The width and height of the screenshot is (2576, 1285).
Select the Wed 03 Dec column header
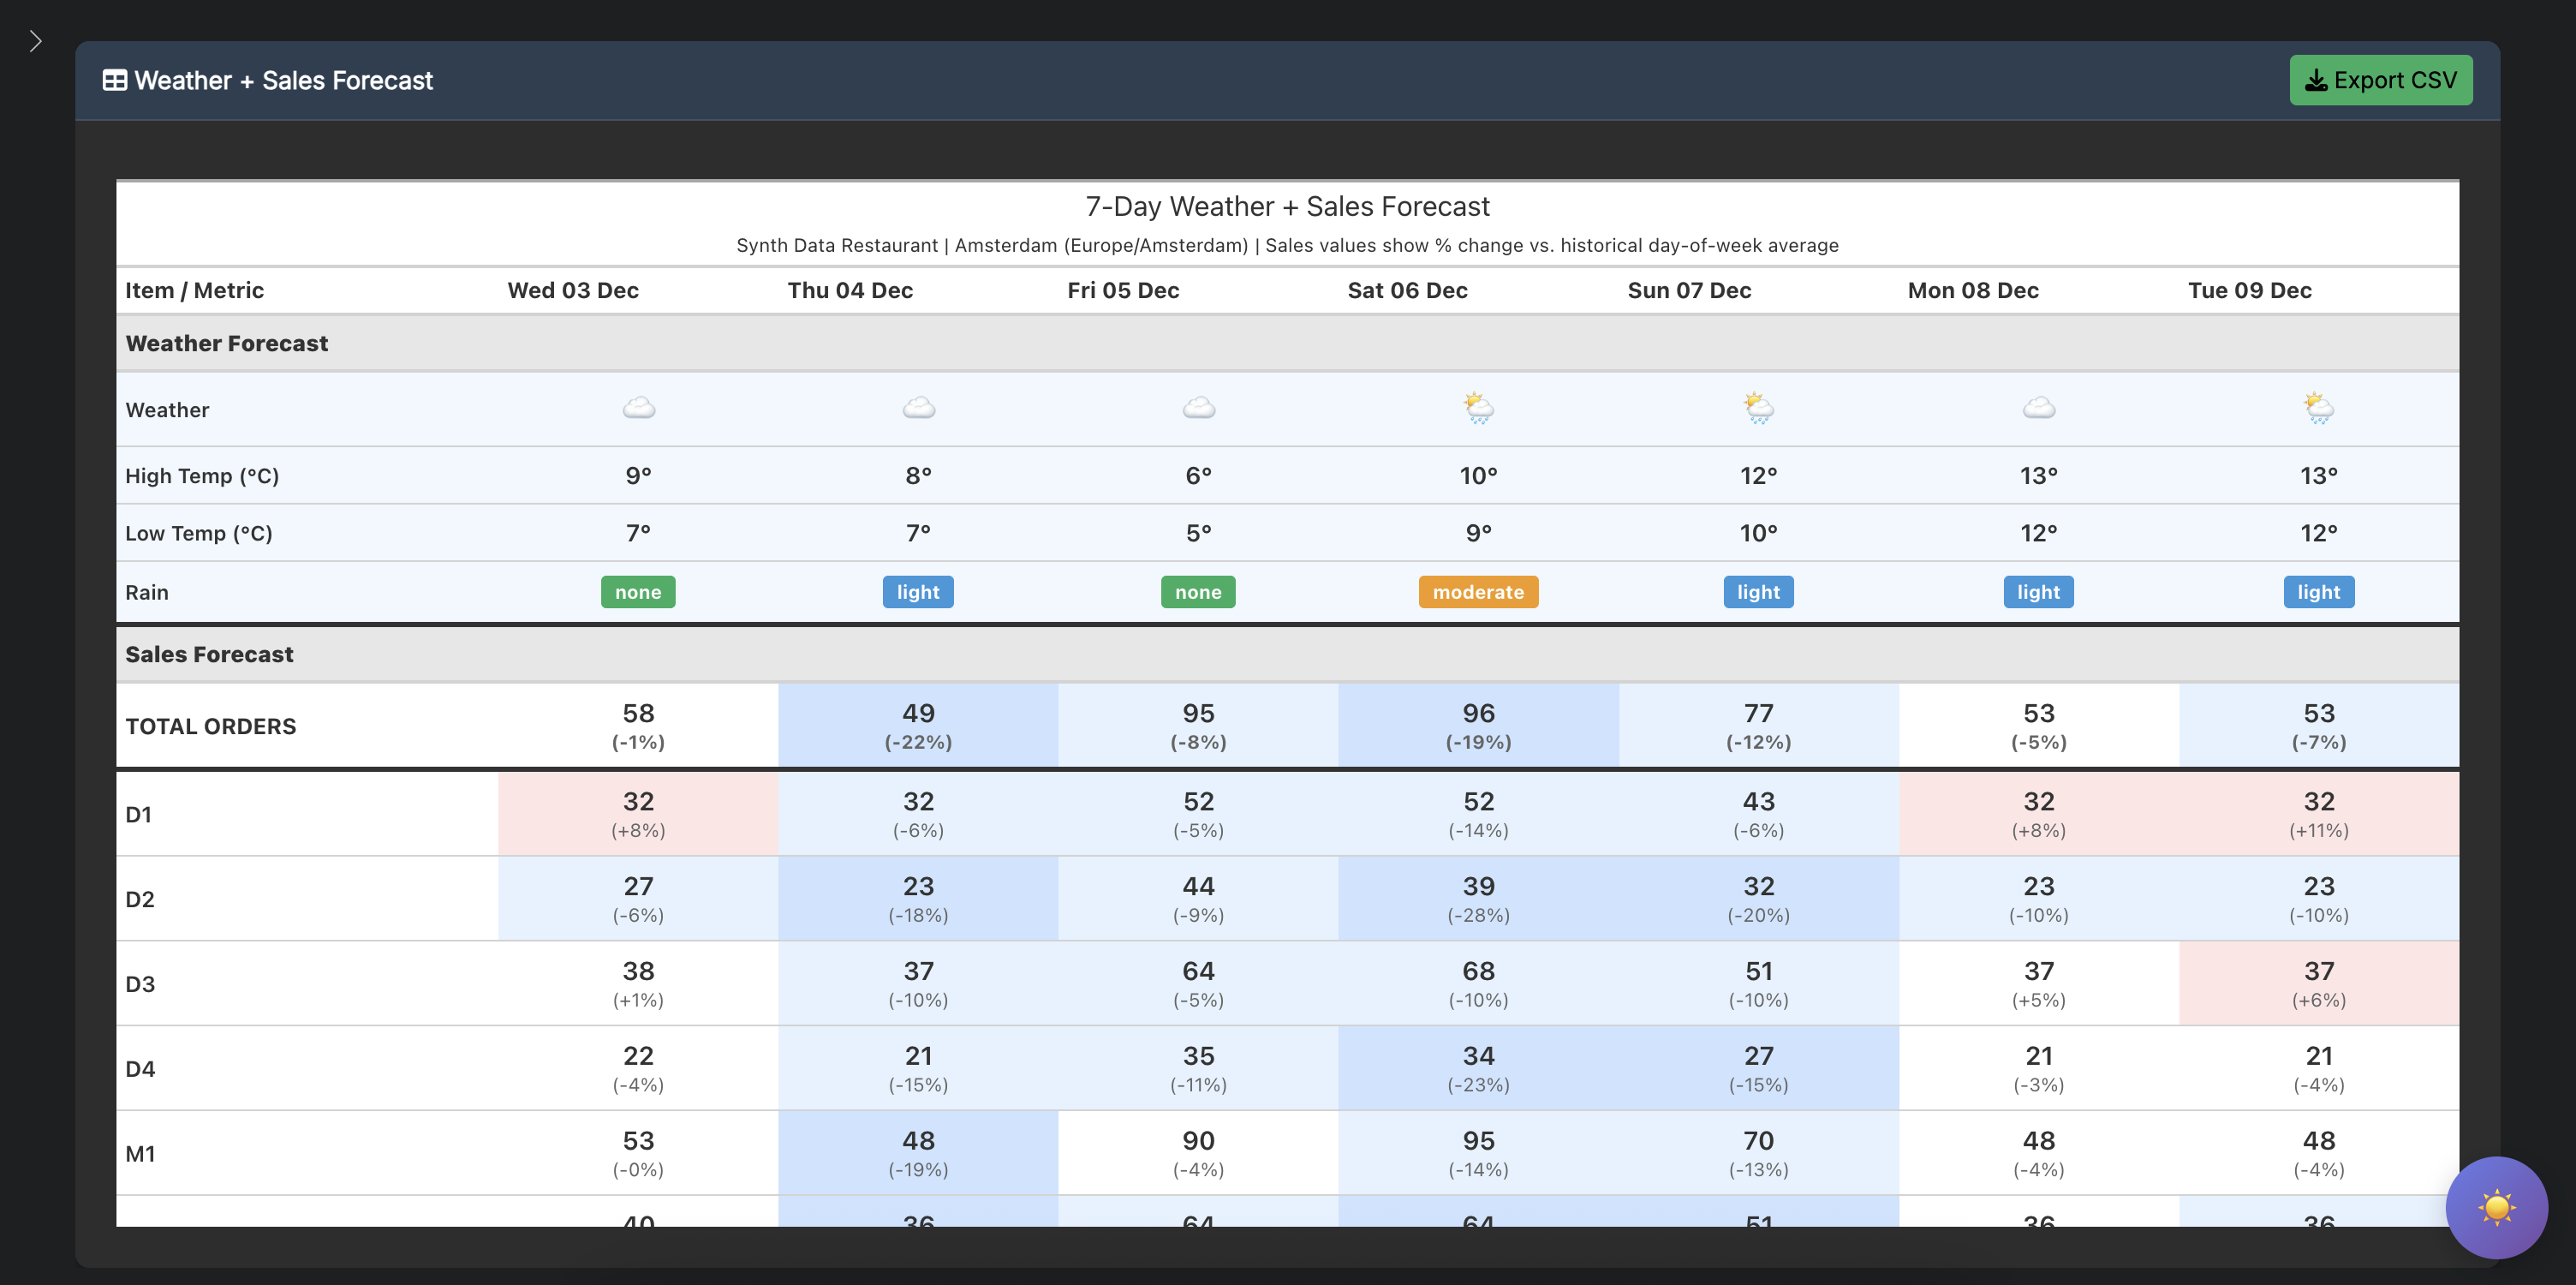click(572, 290)
